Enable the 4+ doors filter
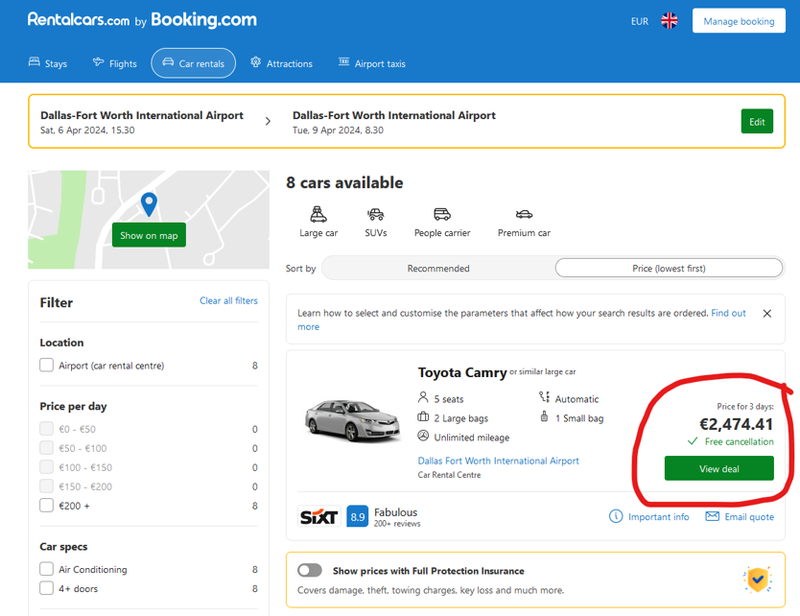Viewport: 800px width, 616px height. coord(46,588)
